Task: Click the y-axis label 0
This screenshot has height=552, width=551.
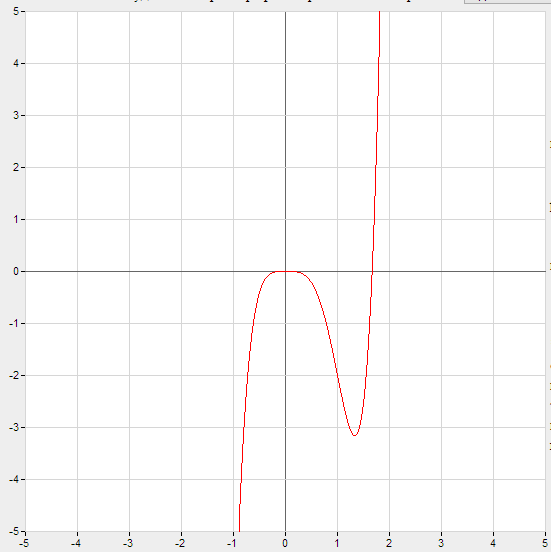Action: coord(16,271)
